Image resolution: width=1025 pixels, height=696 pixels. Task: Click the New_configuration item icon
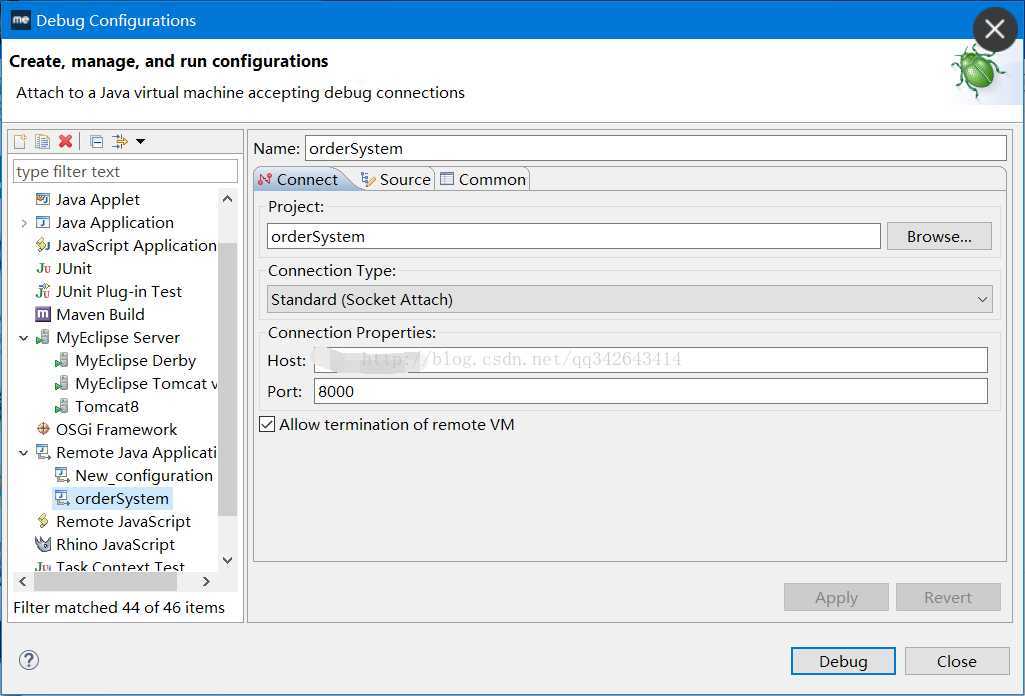click(x=62, y=475)
